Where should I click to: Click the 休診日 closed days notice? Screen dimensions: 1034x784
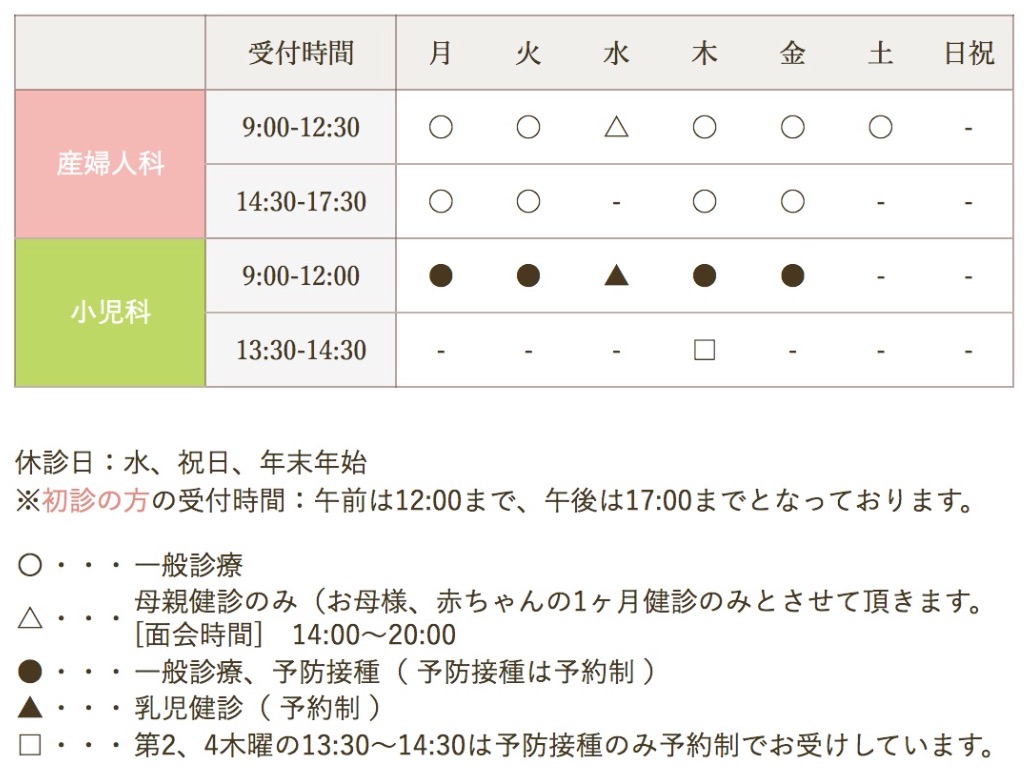coord(191,463)
